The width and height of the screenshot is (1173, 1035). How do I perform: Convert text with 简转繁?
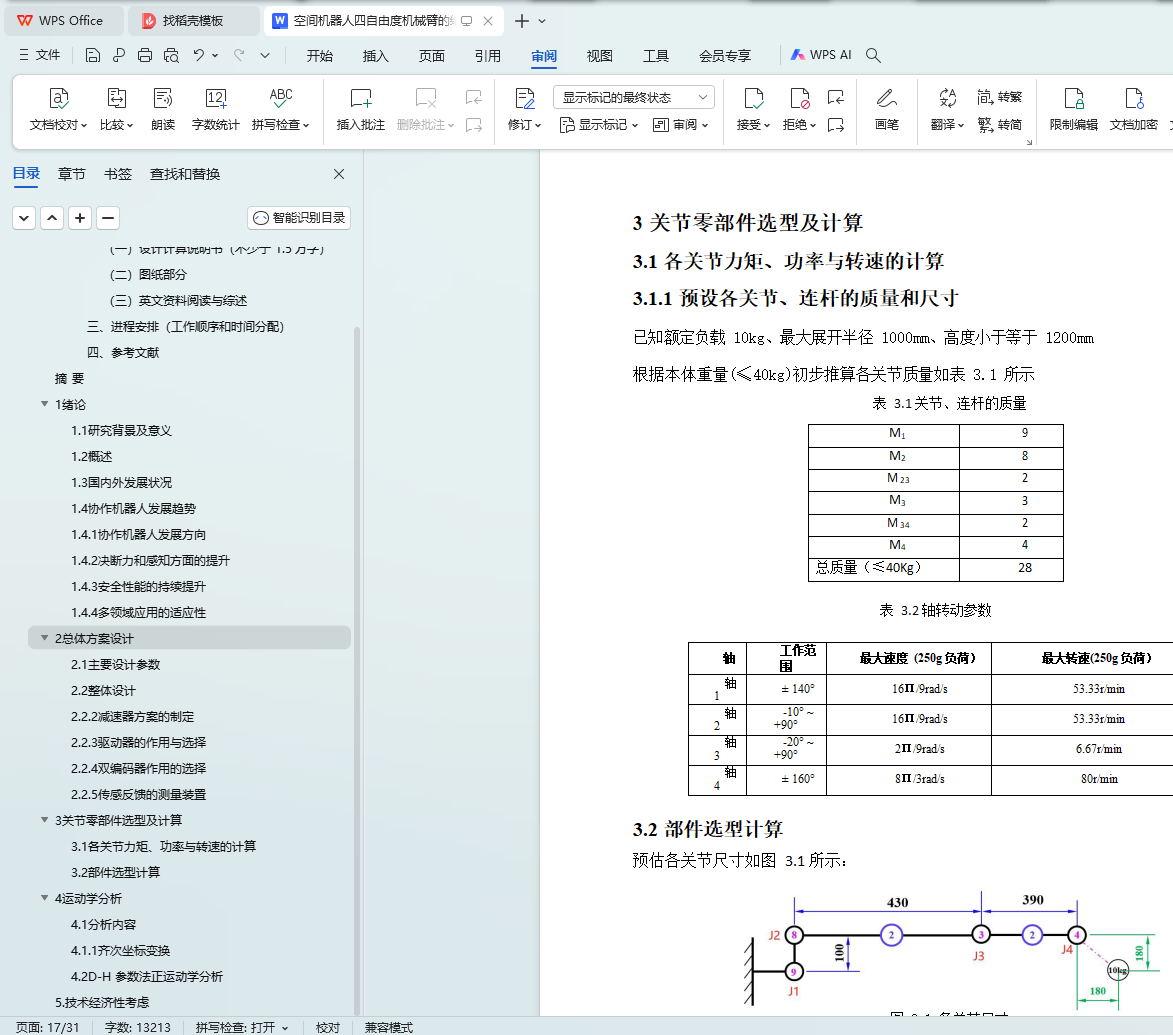click(x=999, y=96)
